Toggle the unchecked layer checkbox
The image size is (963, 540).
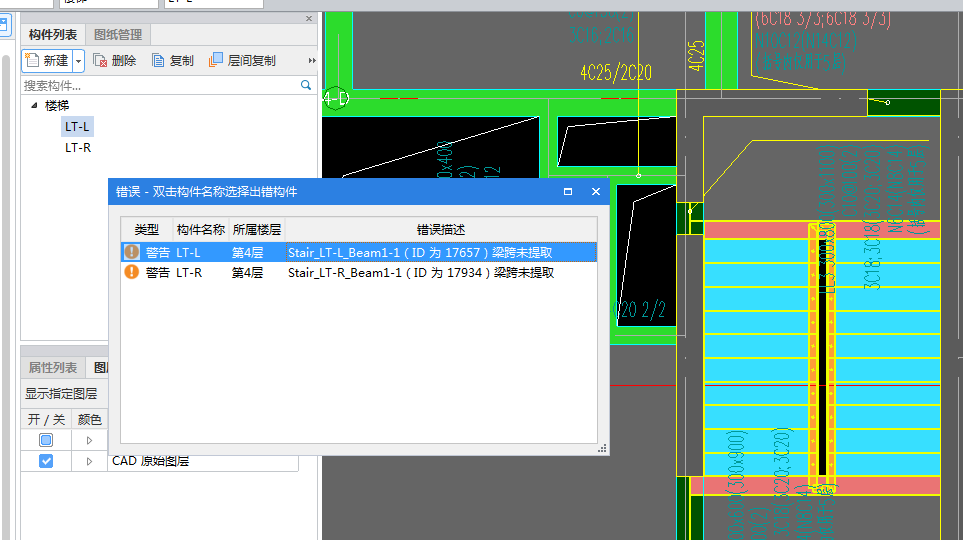(46, 440)
